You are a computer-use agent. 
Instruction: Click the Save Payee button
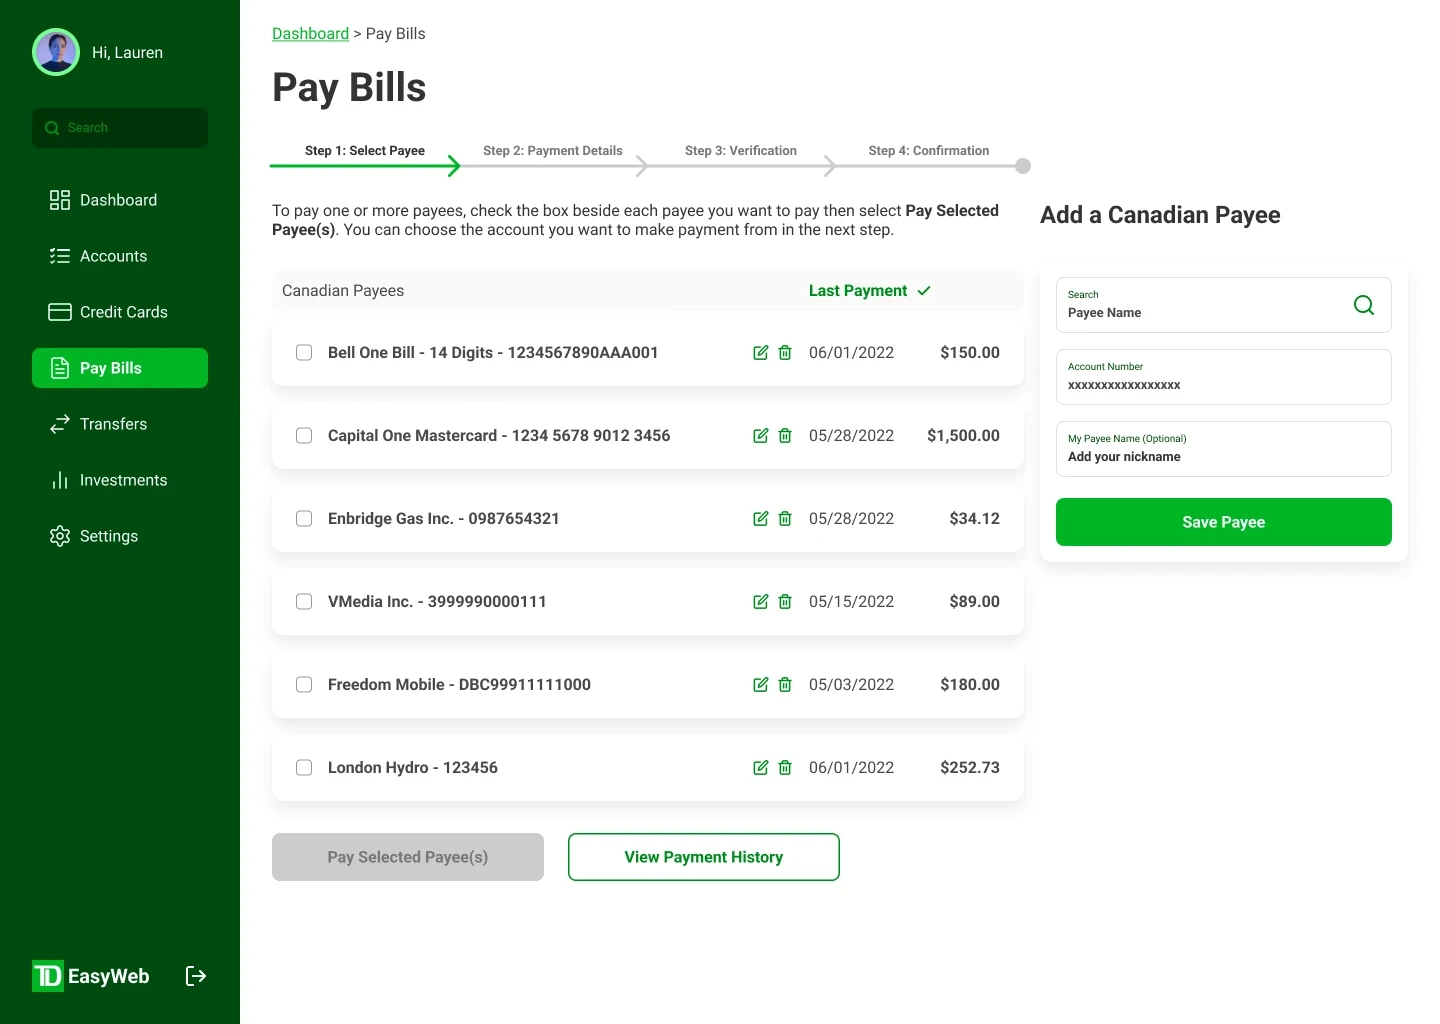tap(1224, 522)
